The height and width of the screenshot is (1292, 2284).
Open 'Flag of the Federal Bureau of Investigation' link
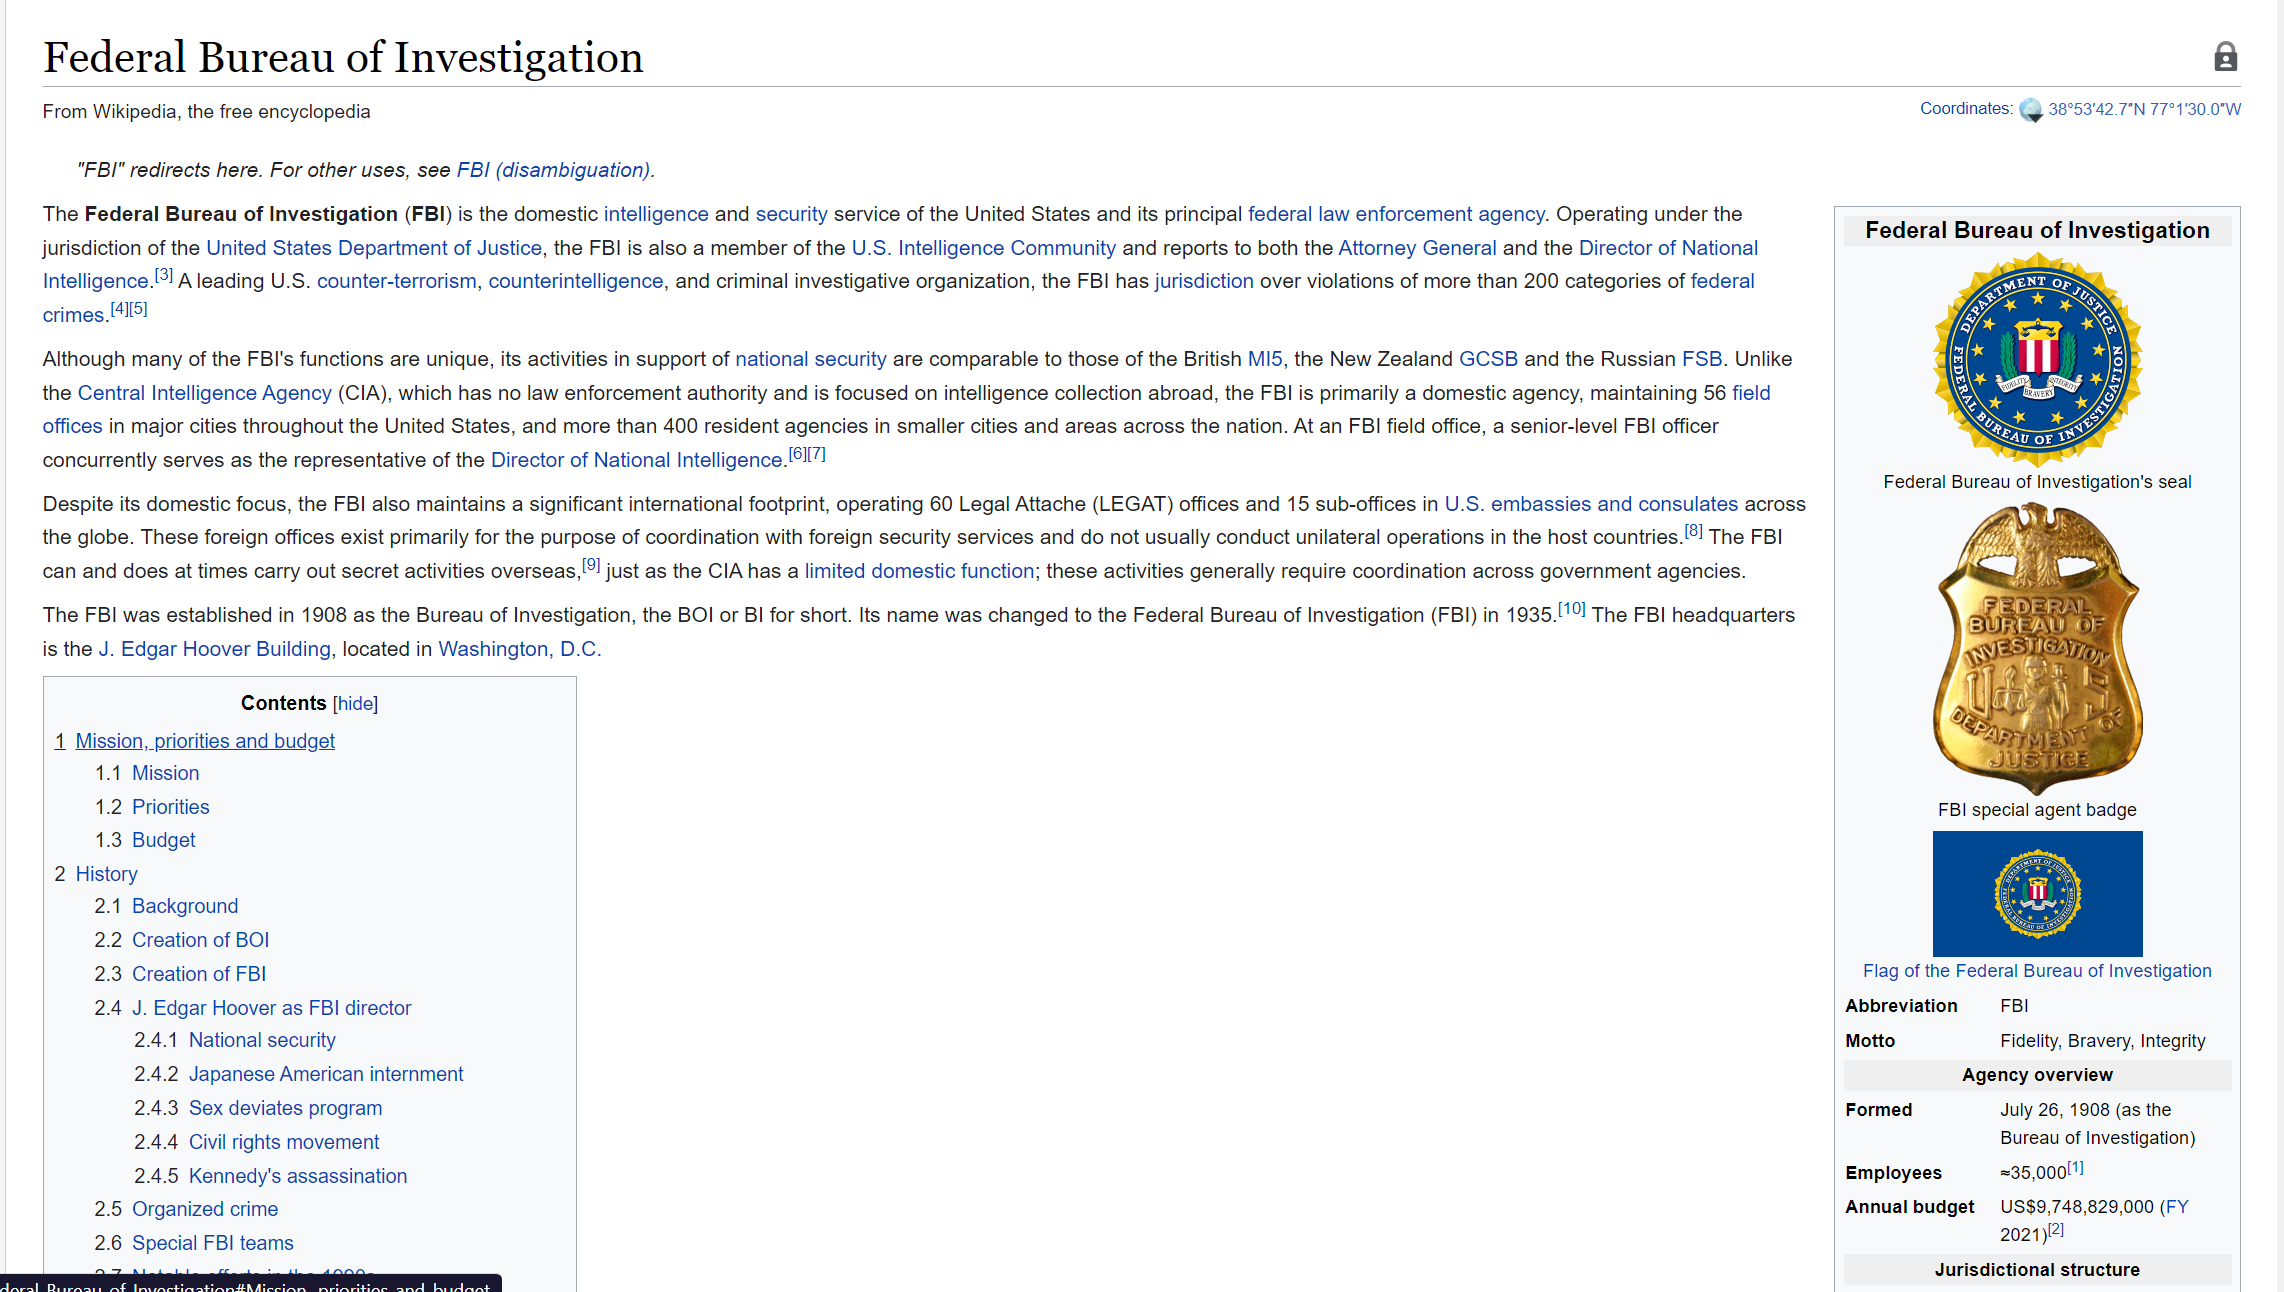point(2037,971)
